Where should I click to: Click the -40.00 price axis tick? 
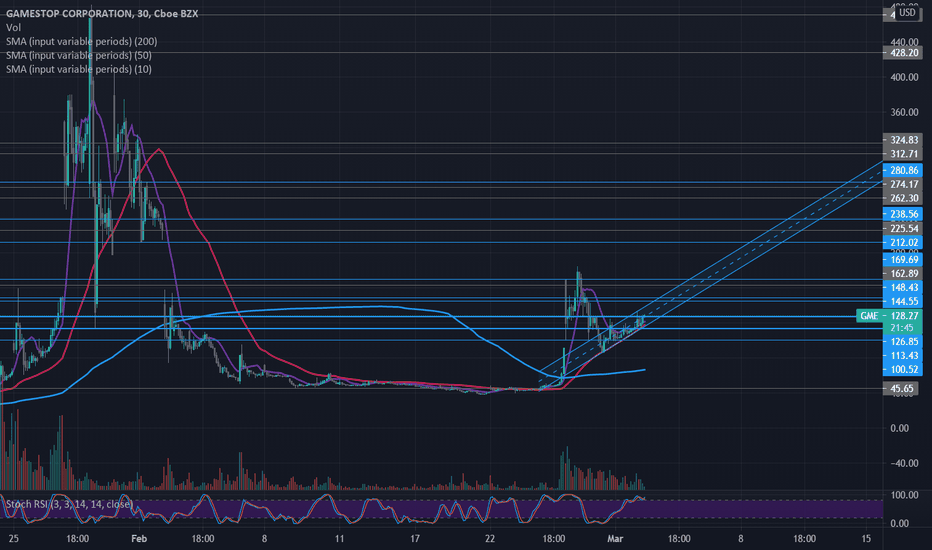pos(903,463)
